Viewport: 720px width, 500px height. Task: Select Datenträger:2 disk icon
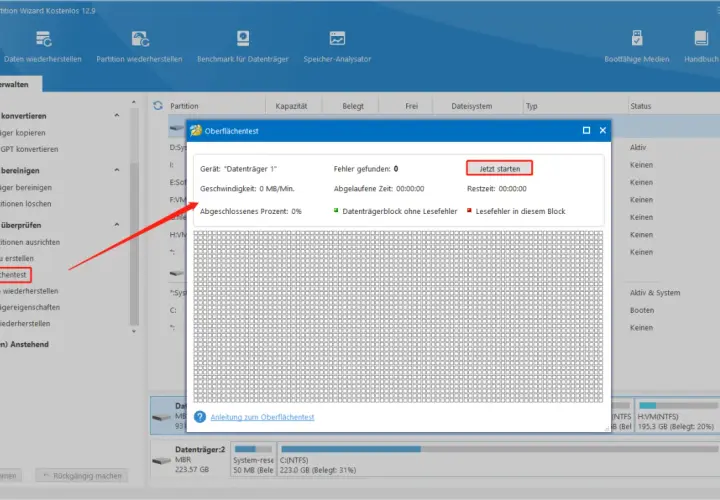coord(161,460)
